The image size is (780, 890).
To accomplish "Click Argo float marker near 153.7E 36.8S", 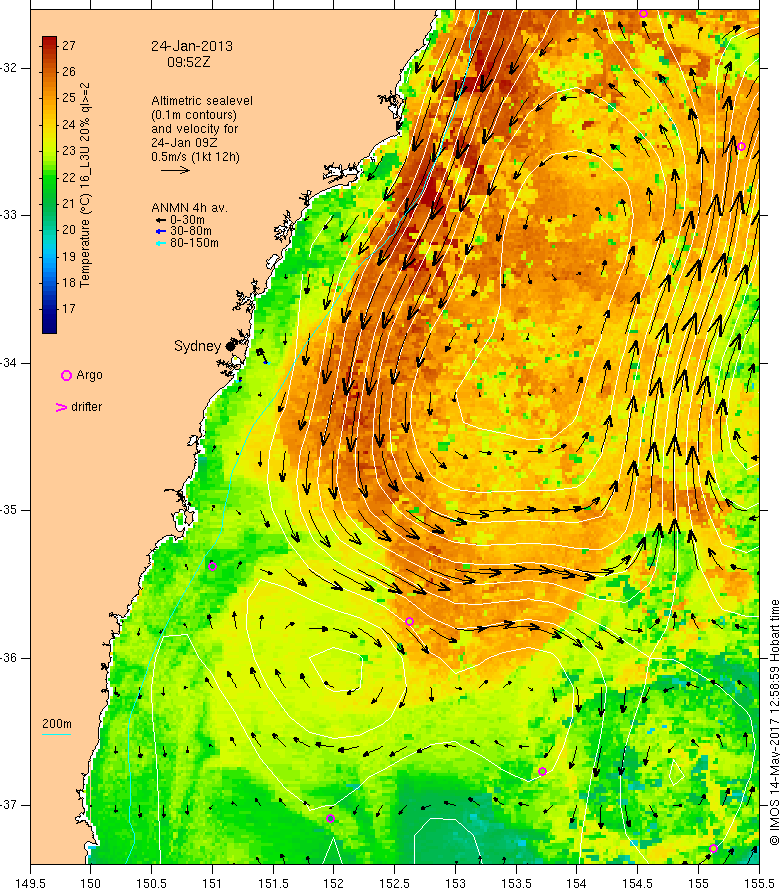I will point(542,771).
